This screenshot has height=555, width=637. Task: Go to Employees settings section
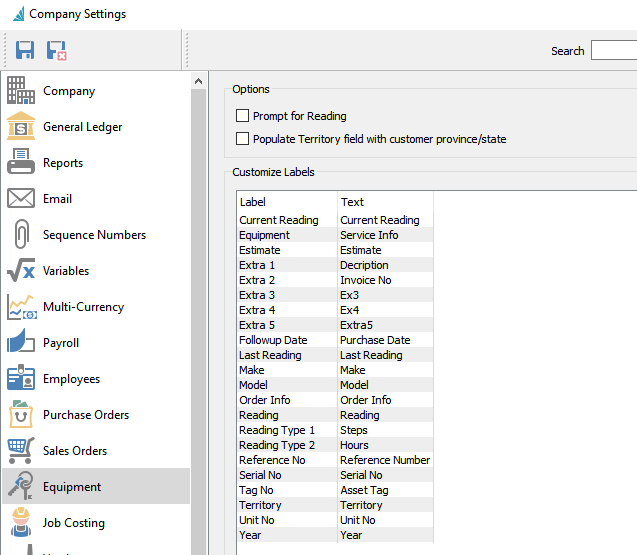pos(71,379)
